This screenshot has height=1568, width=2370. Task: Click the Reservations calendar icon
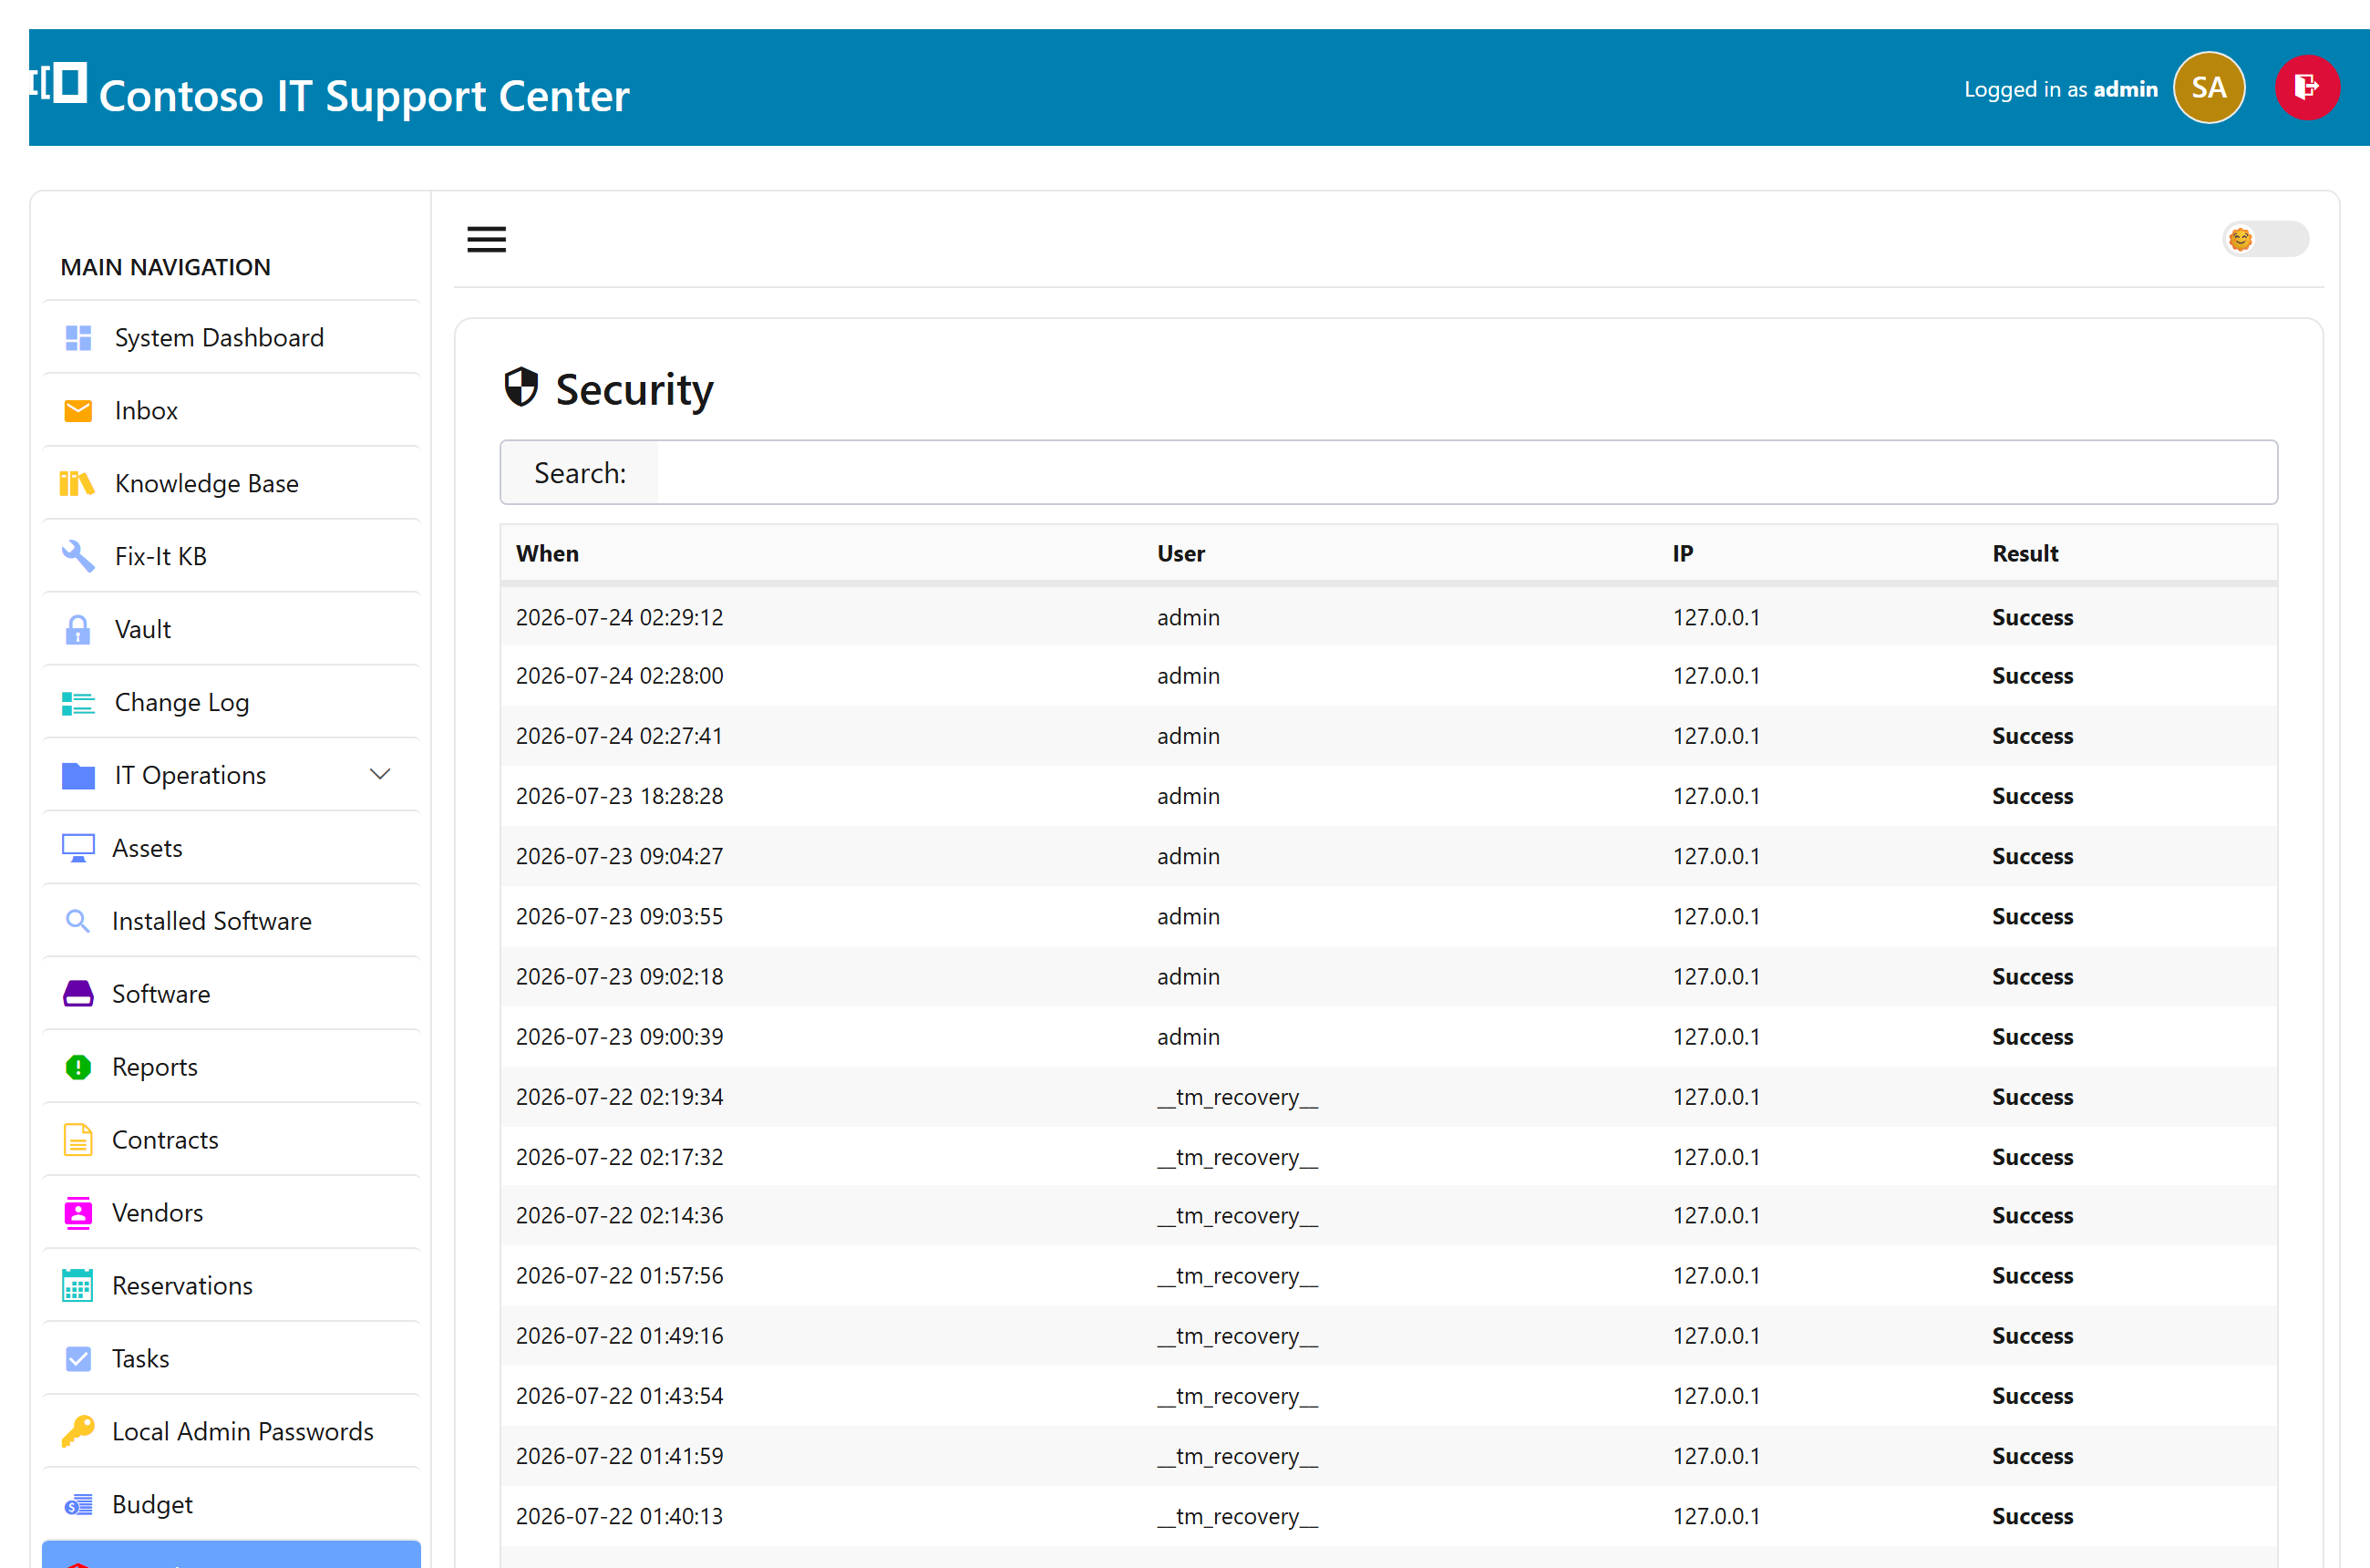pyautogui.click(x=77, y=1286)
